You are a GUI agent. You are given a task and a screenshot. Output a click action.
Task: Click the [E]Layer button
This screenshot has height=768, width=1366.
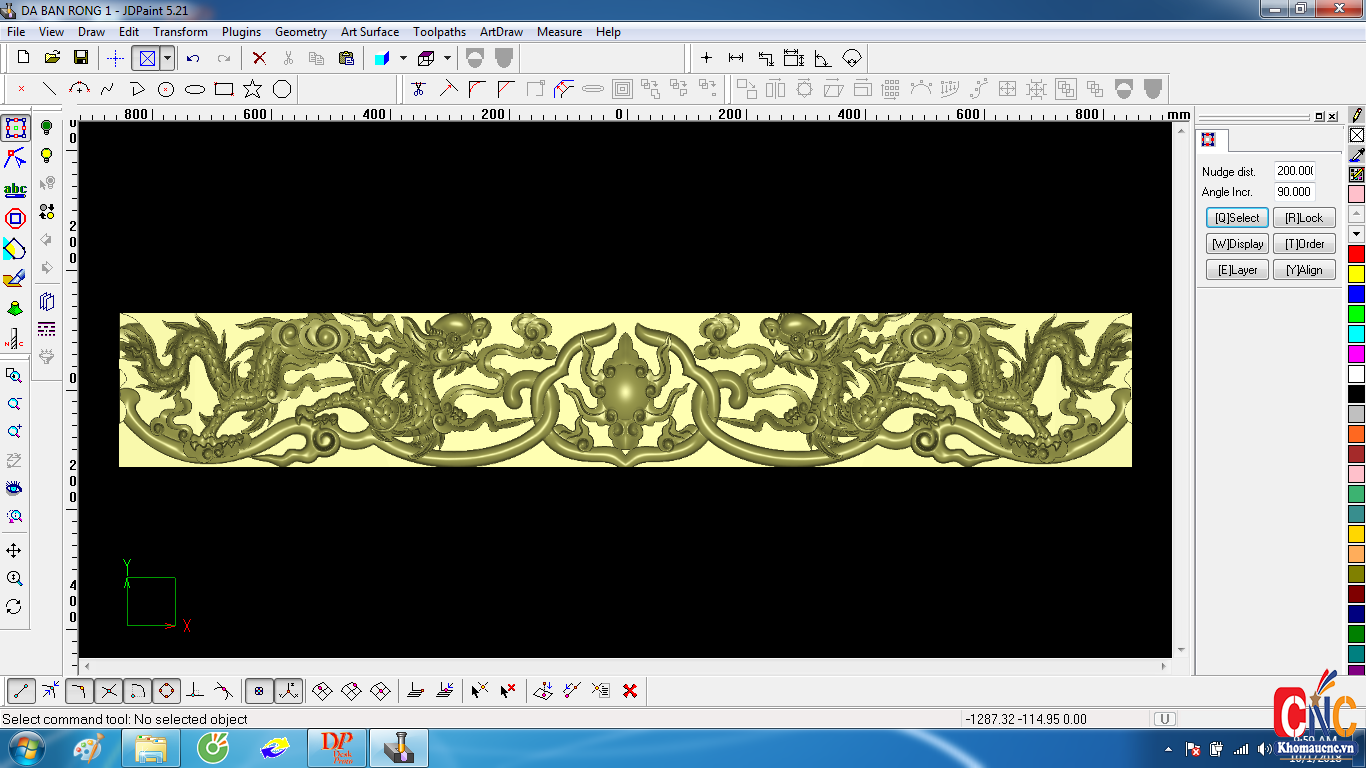pyautogui.click(x=1237, y=270)
